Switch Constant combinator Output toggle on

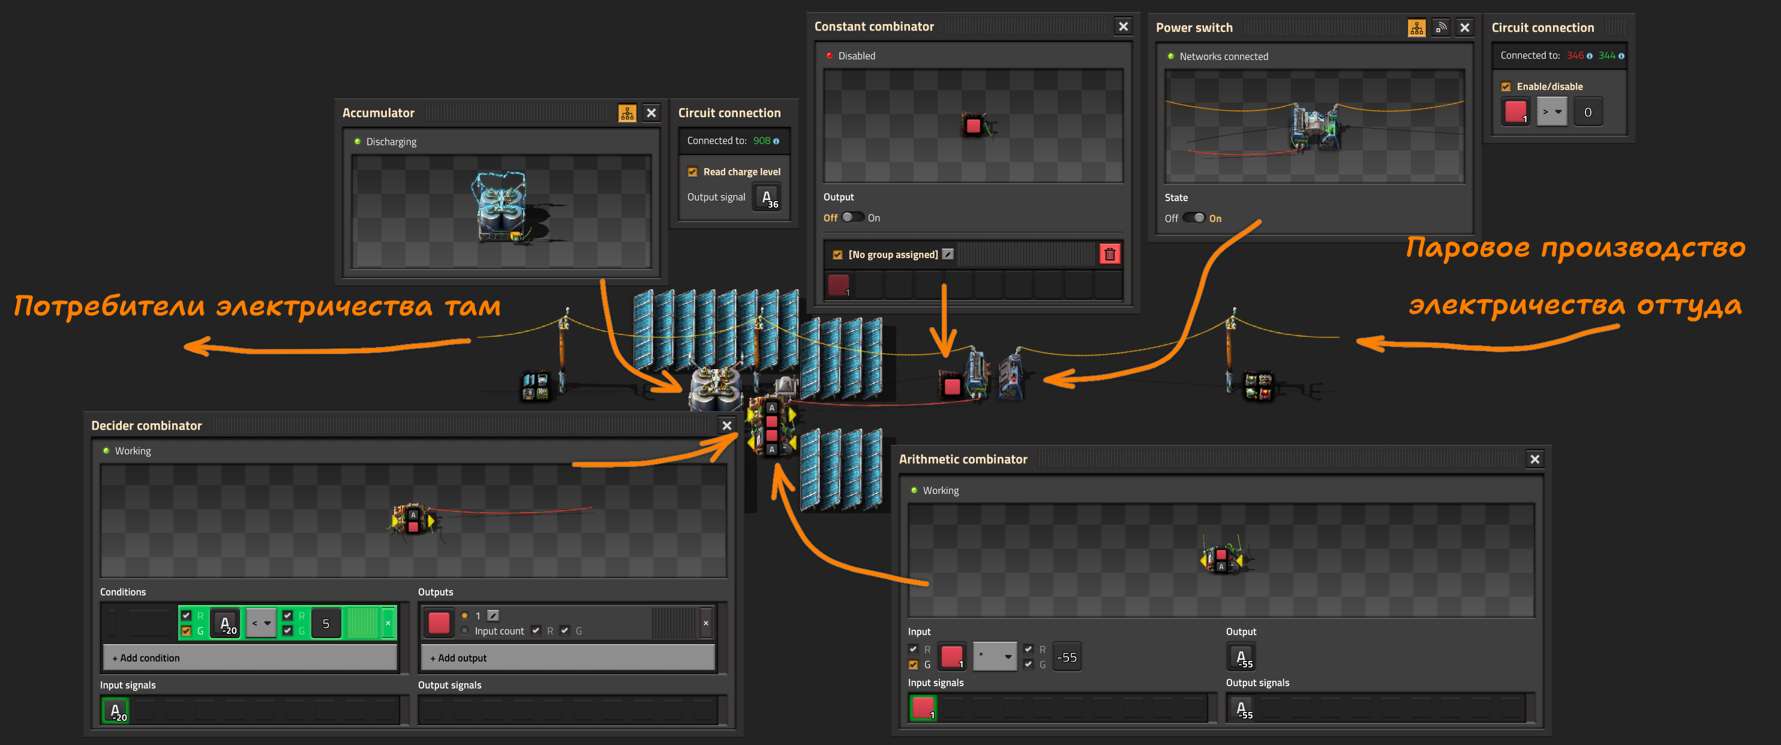coord(853,217)
